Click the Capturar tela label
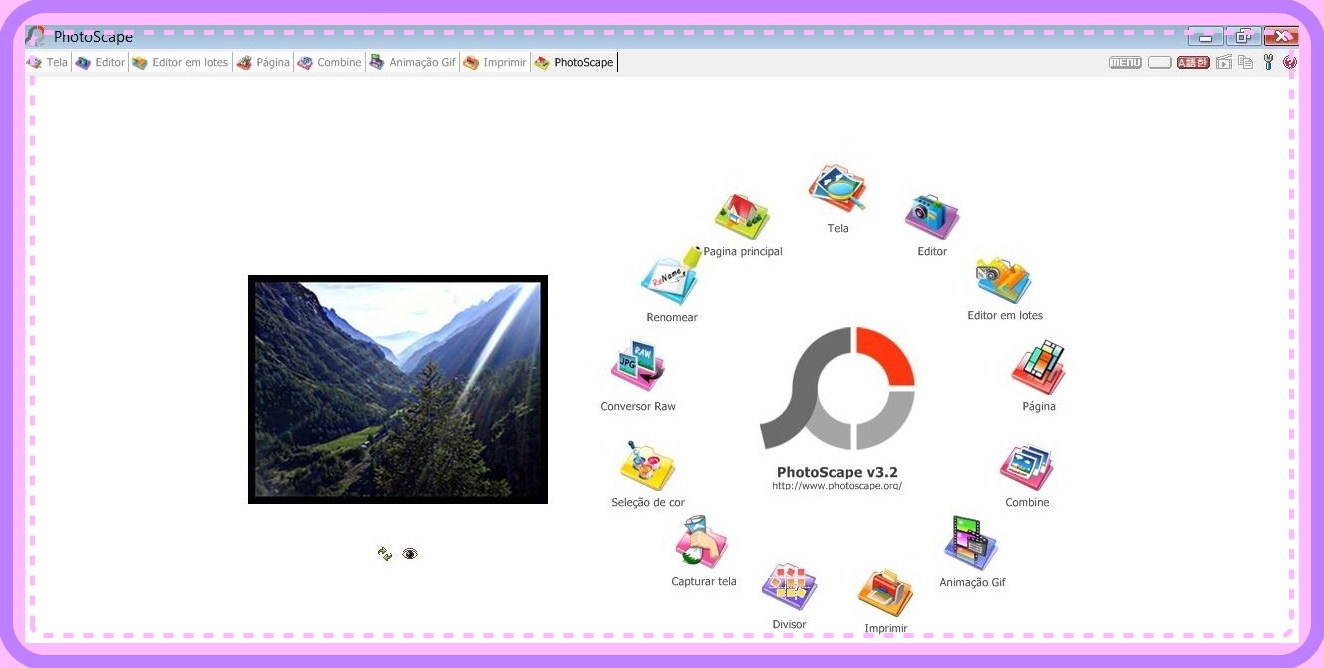This screenshot has width=1324, height=668. point(704,581)
